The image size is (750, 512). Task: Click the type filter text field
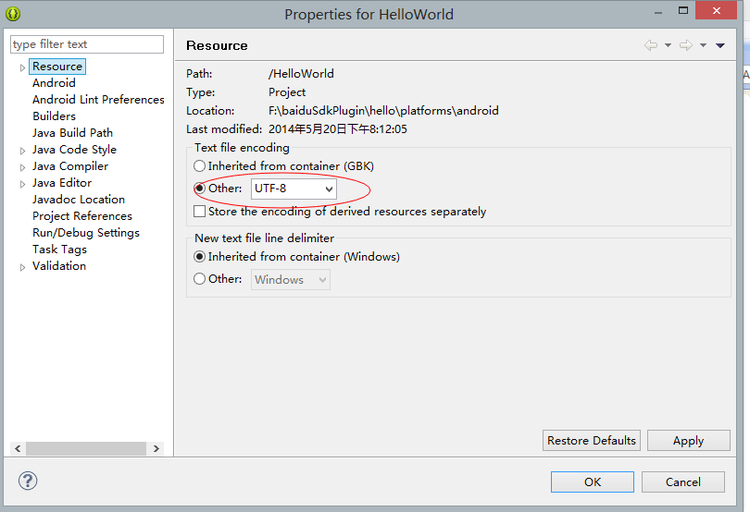click(x=87, y=44)
